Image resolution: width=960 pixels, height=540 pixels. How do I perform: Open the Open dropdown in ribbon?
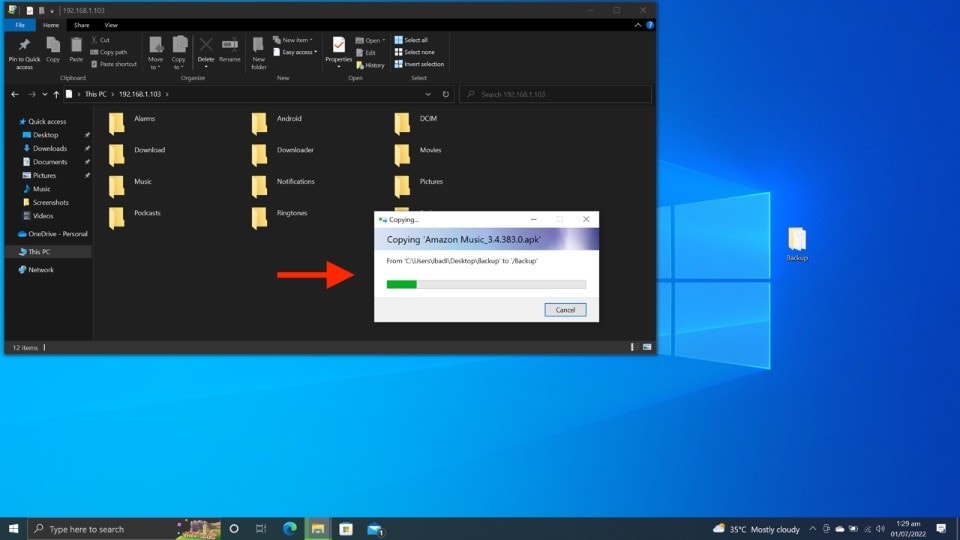click(x=370, y=40)
